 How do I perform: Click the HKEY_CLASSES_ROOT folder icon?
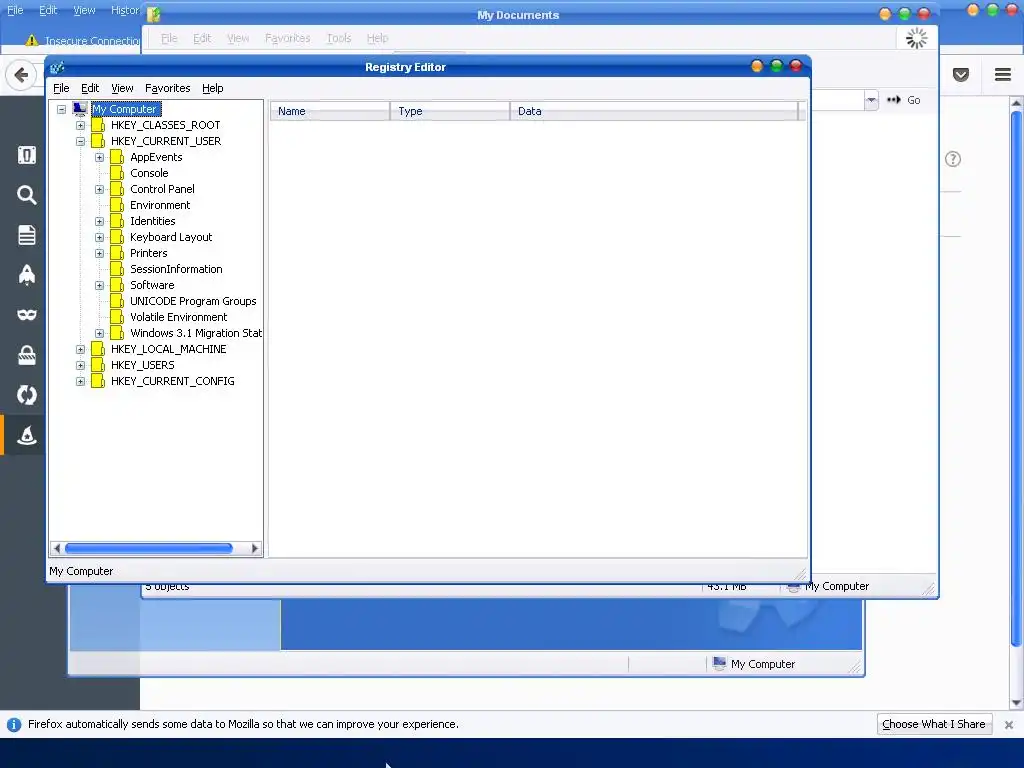pyautogui.click(x=98, y=125)
